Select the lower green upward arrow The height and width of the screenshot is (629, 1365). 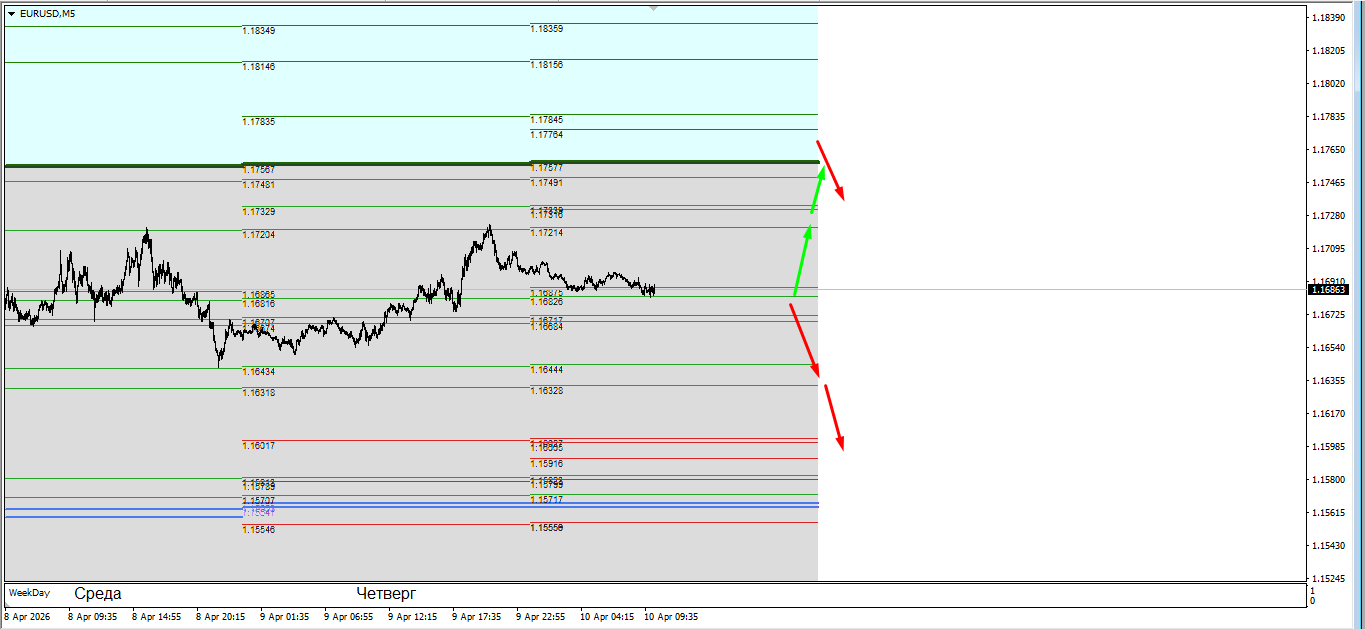pos(802,261)
